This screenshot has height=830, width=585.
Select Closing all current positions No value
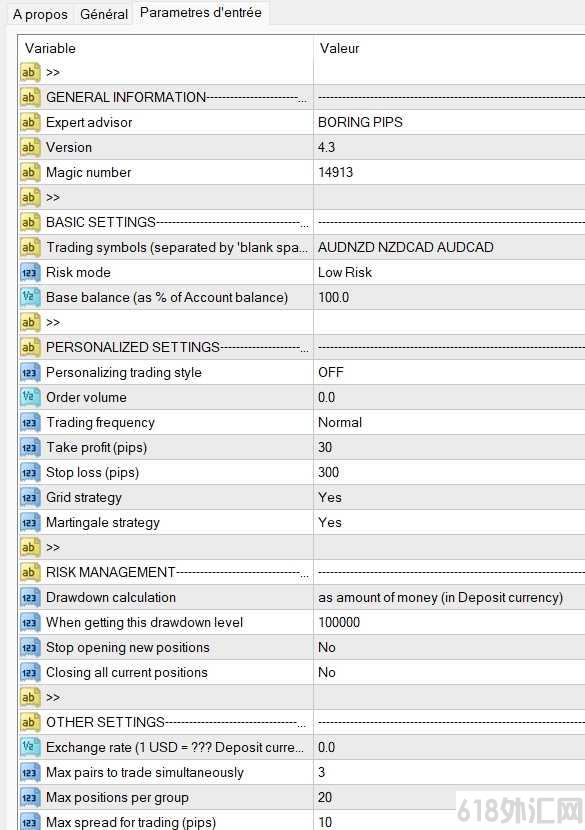[449, 673]
